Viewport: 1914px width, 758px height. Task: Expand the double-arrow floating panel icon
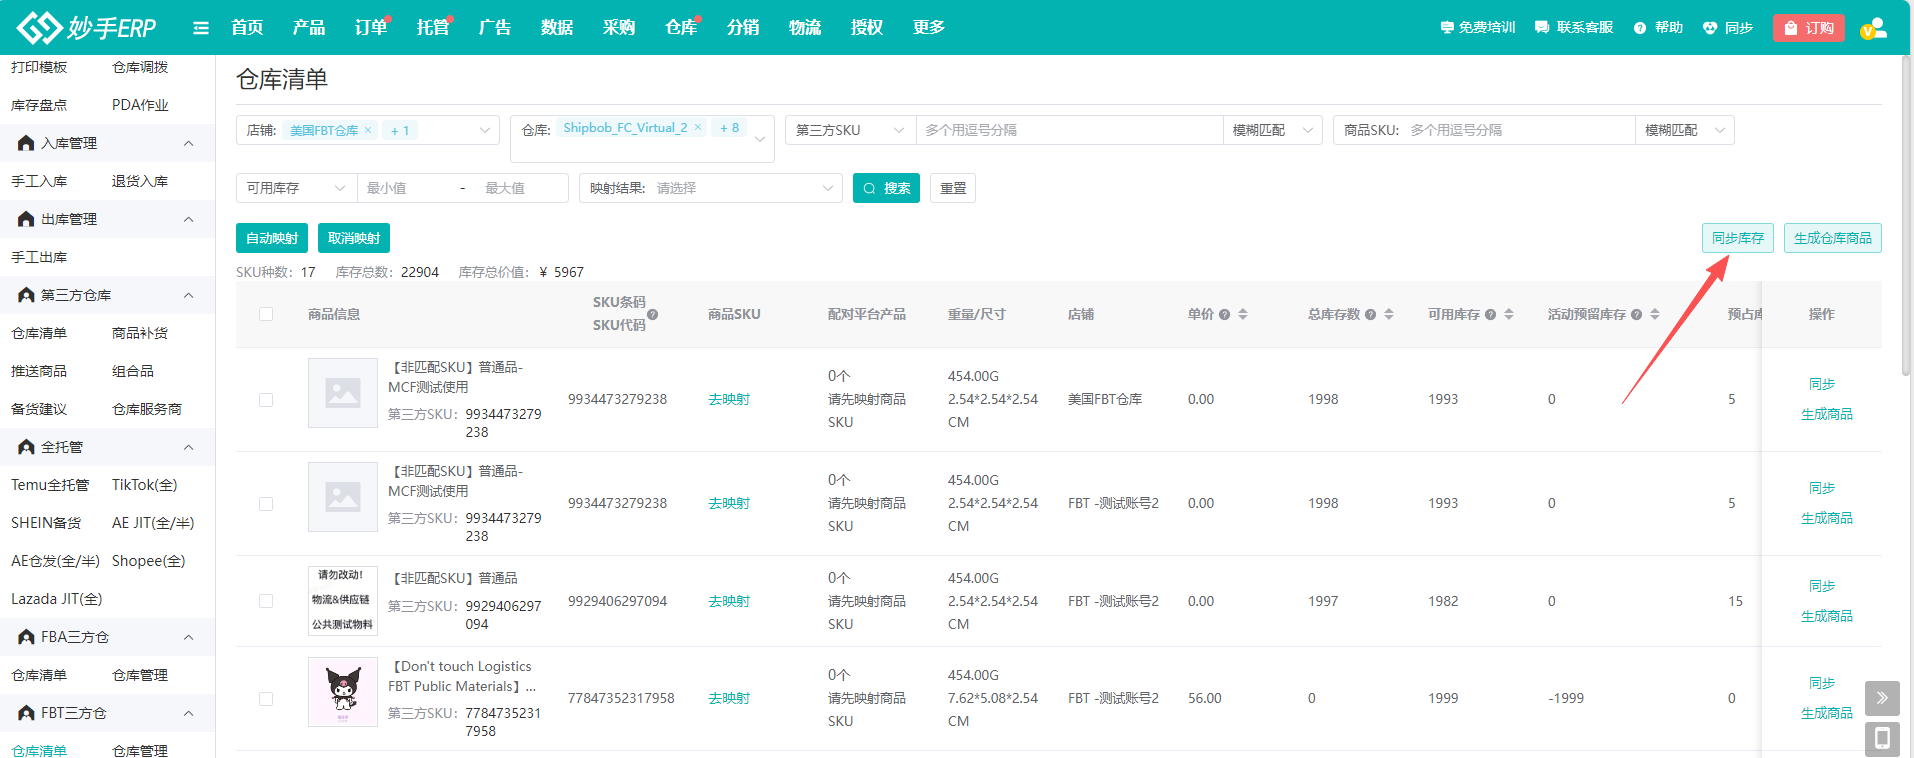coord(1881,698)
